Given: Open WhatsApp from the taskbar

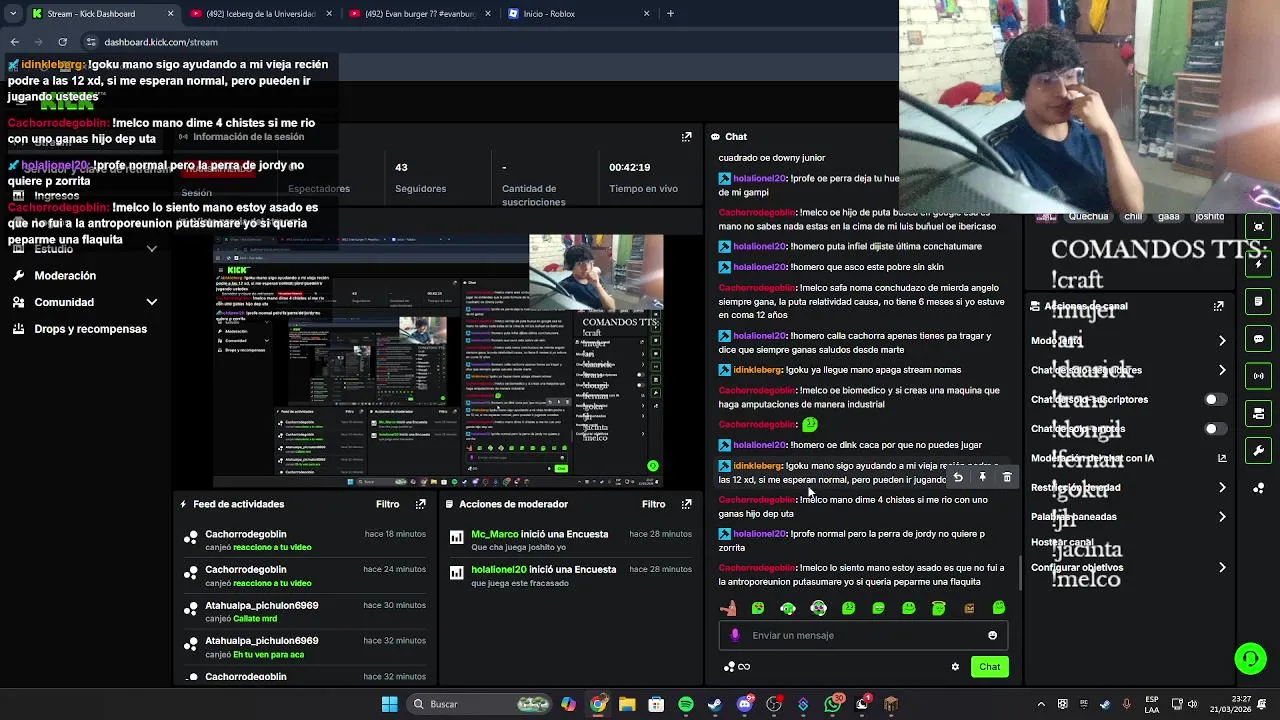Looking at the screenshot, I should [832, 704].
